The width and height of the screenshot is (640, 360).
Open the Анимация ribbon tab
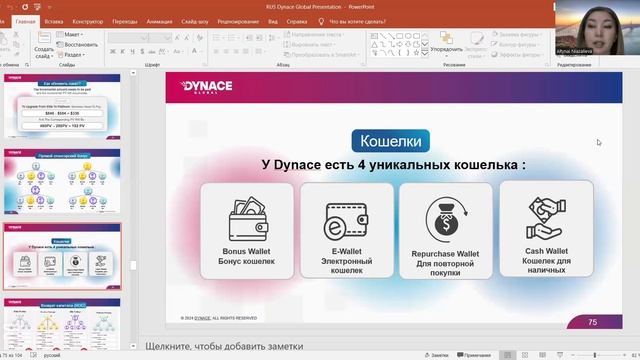click(x=159, y=22)
